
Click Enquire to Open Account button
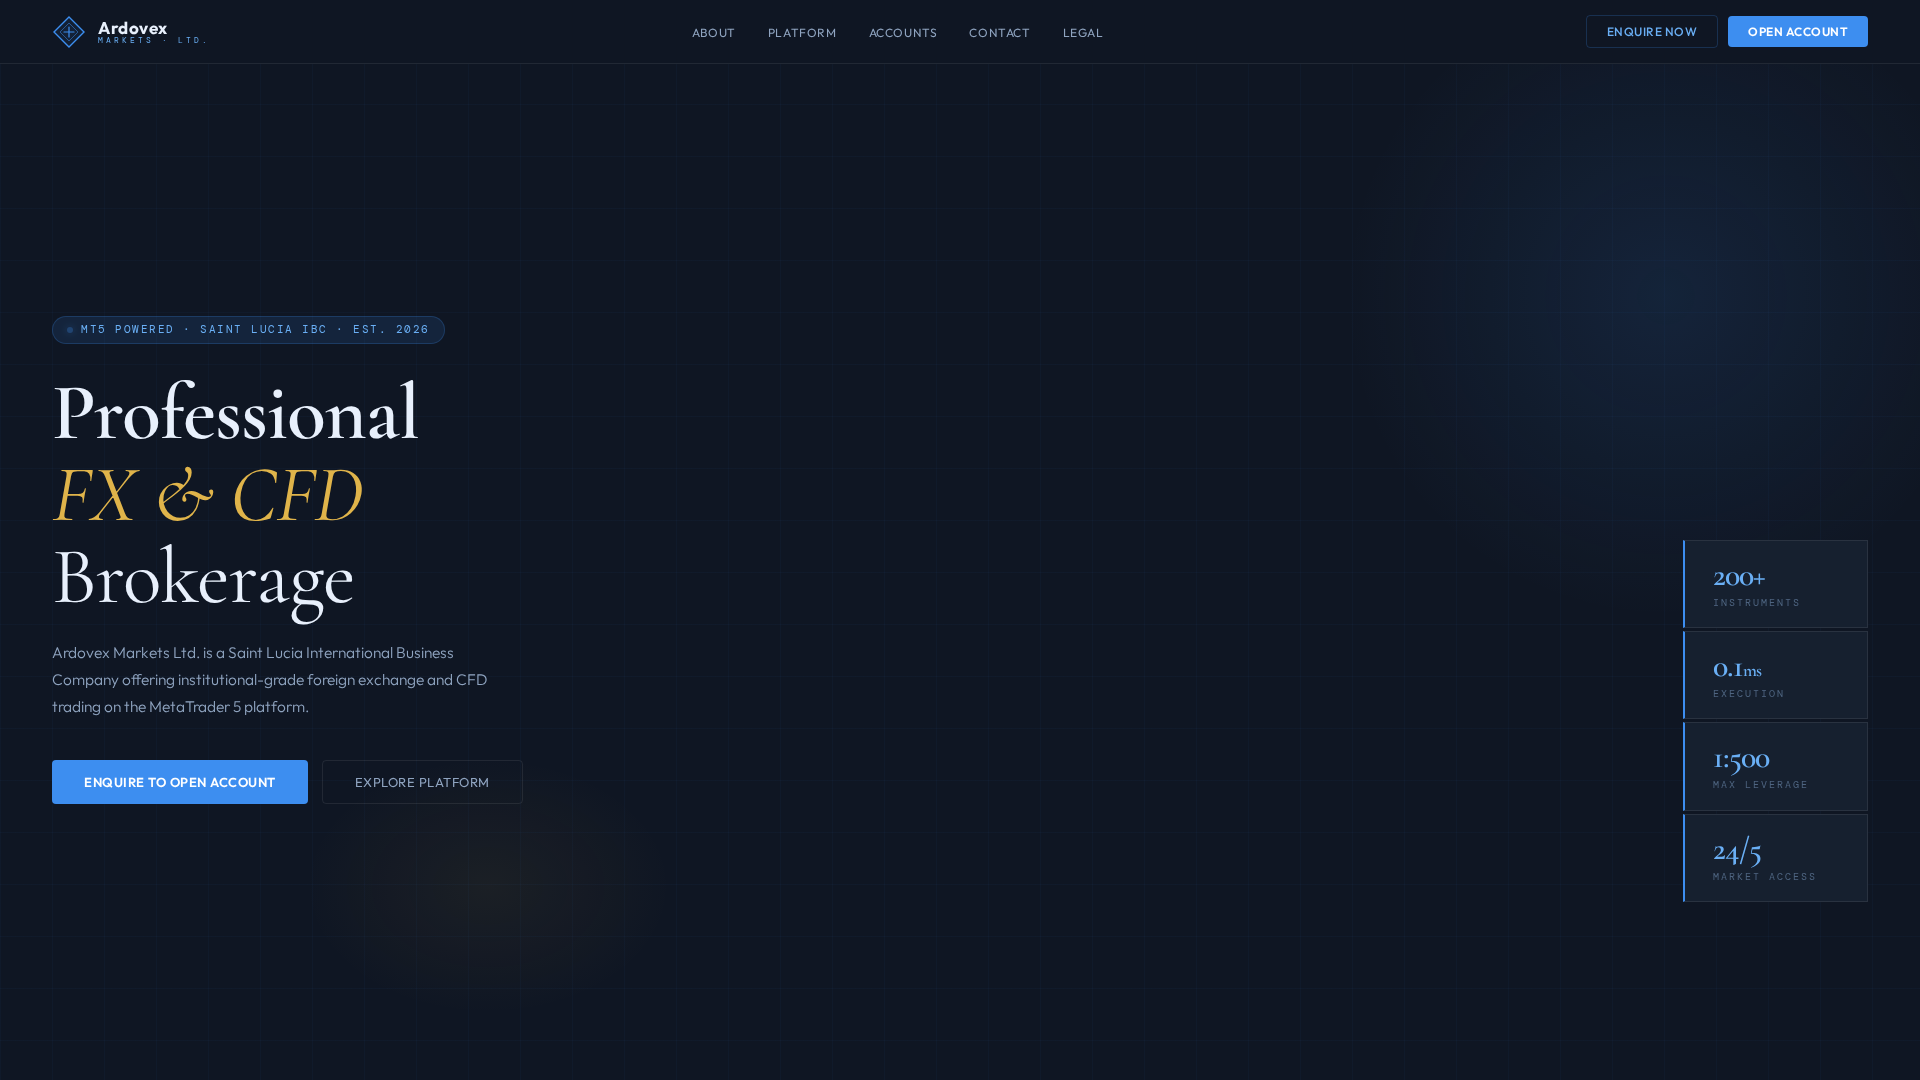[180, 782]
